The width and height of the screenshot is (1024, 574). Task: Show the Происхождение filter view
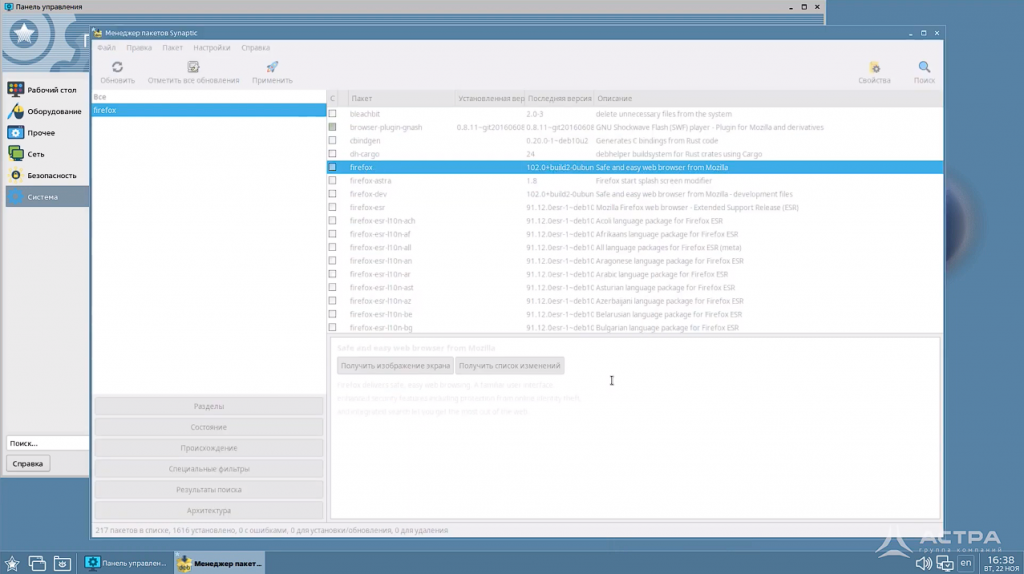click(x=209, y=448)
